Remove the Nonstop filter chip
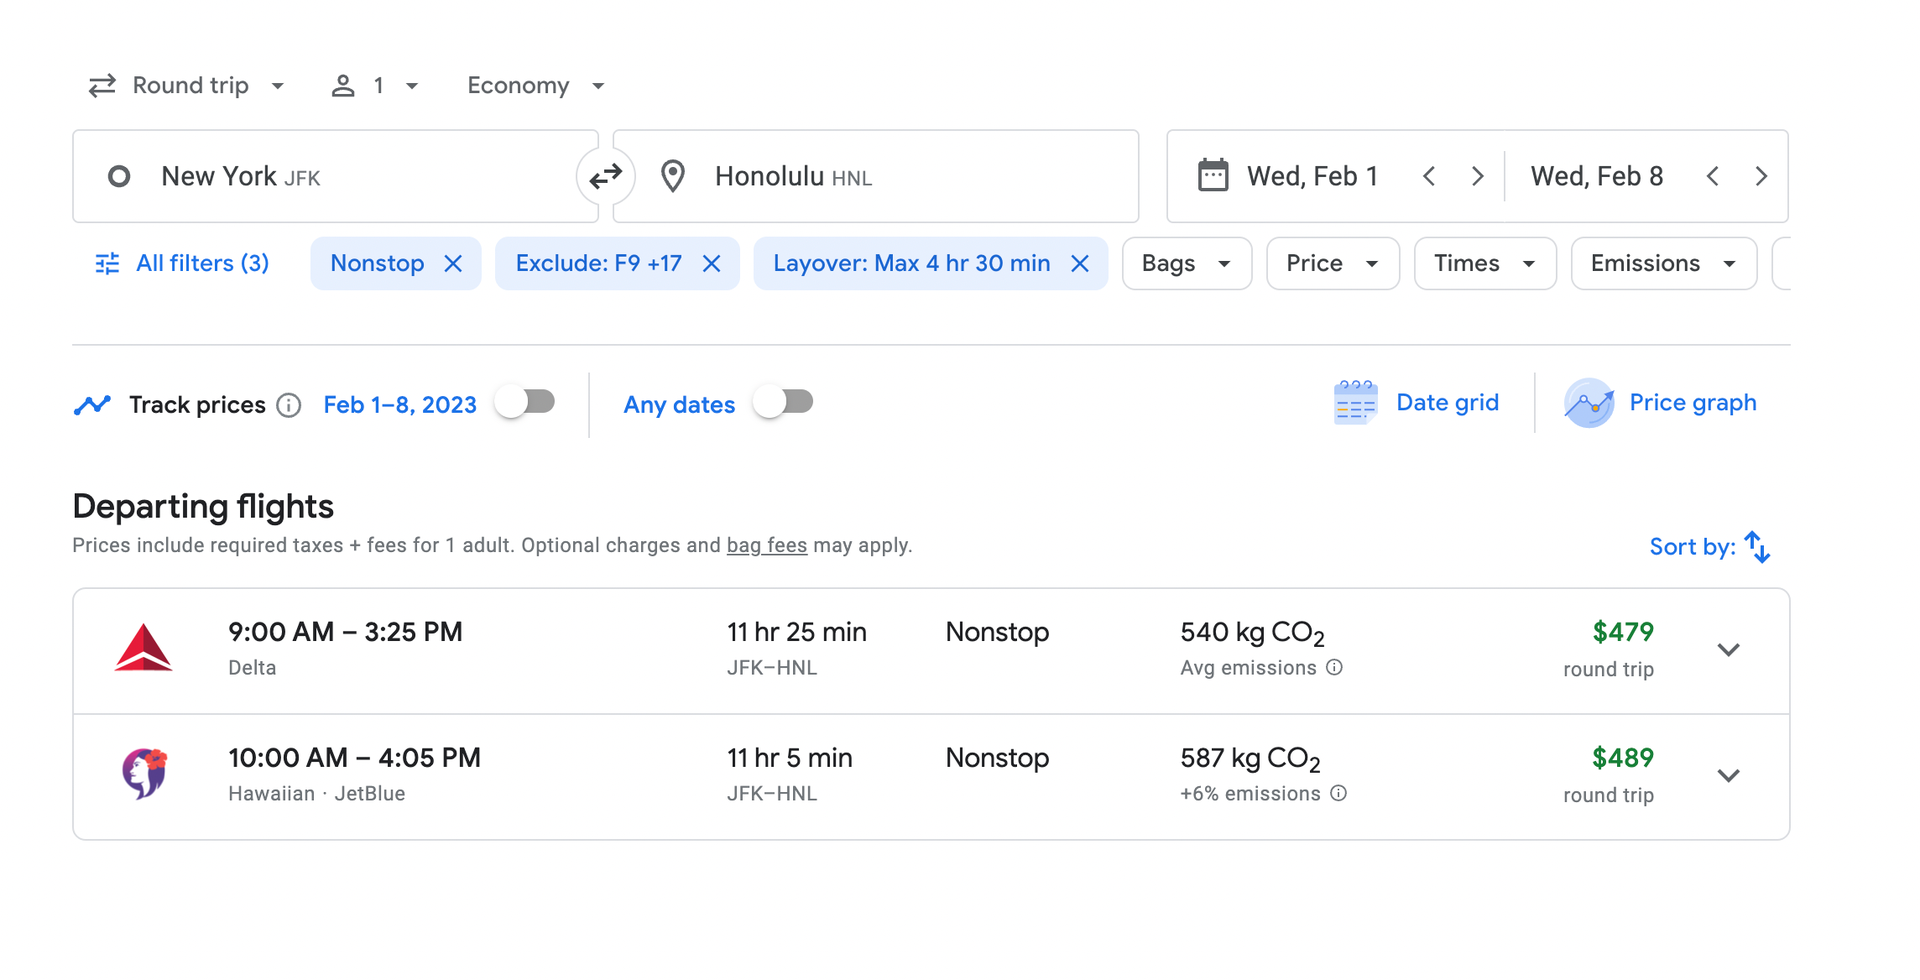The height and width of the screenshot is (980, 1920). pyautogui.click(x=453, y=264)
